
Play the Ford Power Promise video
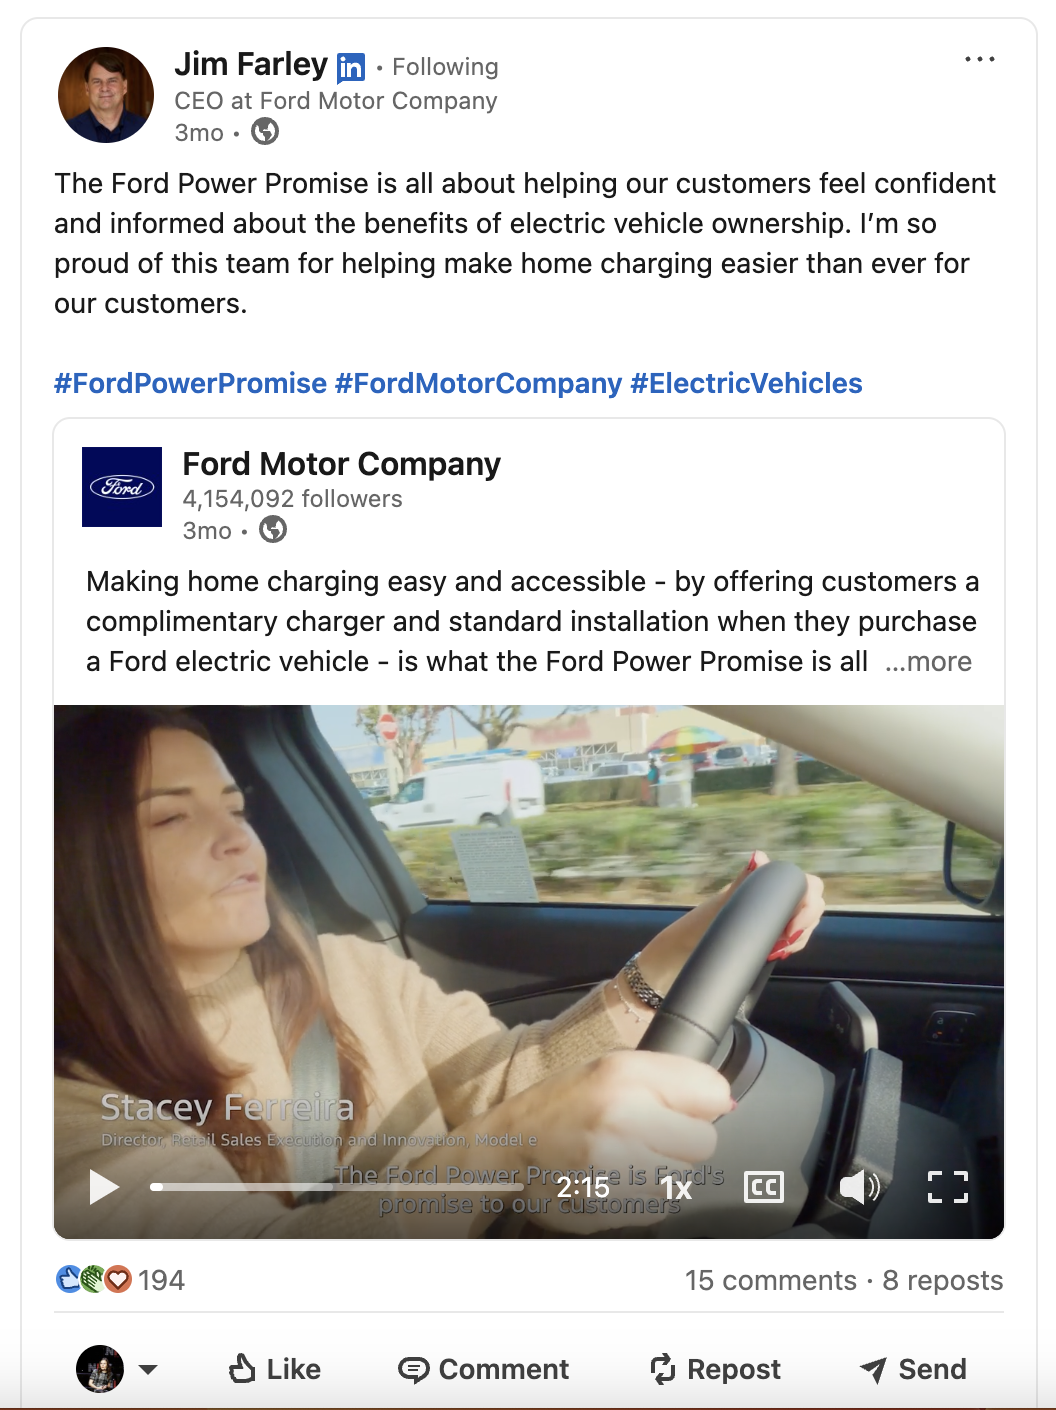104,1187
